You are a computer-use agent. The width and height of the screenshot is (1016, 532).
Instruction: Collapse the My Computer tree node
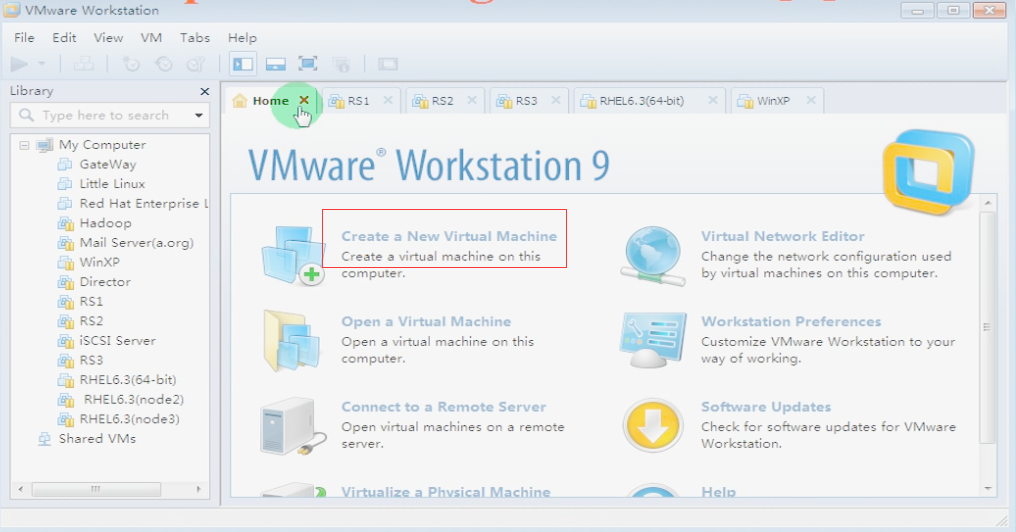pyautogui.click(x=24, y=145)
